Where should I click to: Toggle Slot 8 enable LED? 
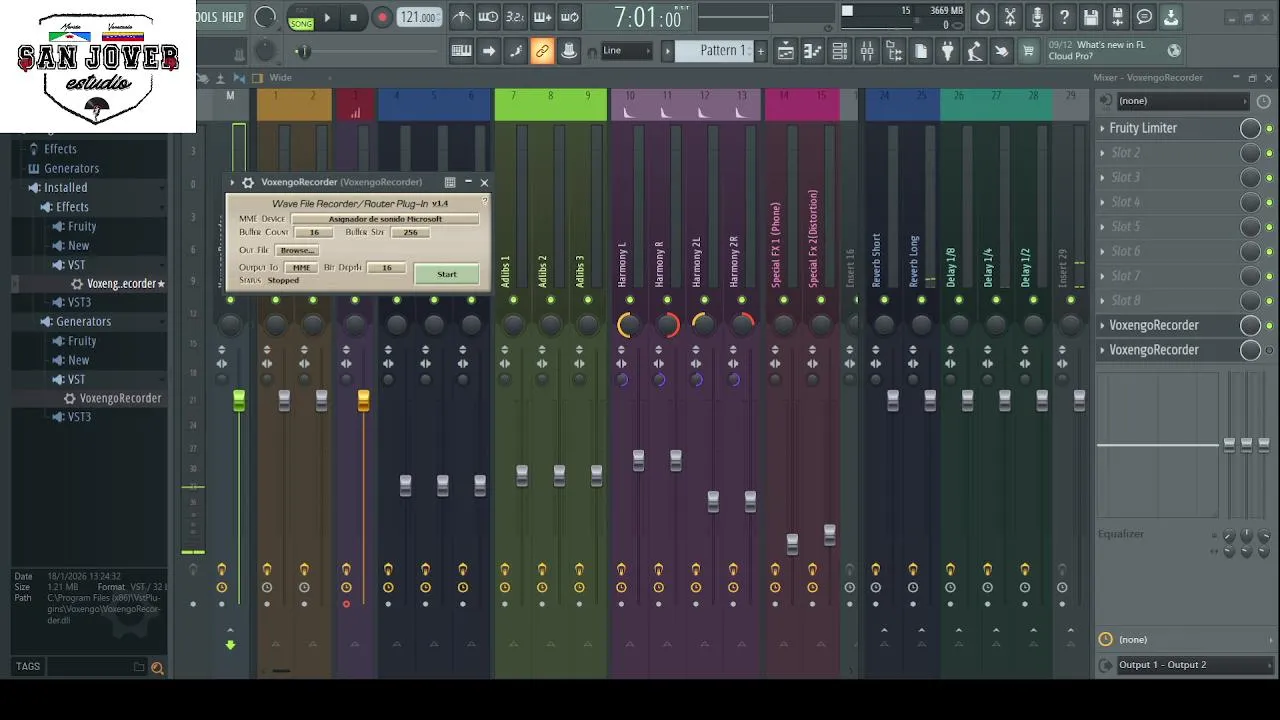tap(1270, 301)
